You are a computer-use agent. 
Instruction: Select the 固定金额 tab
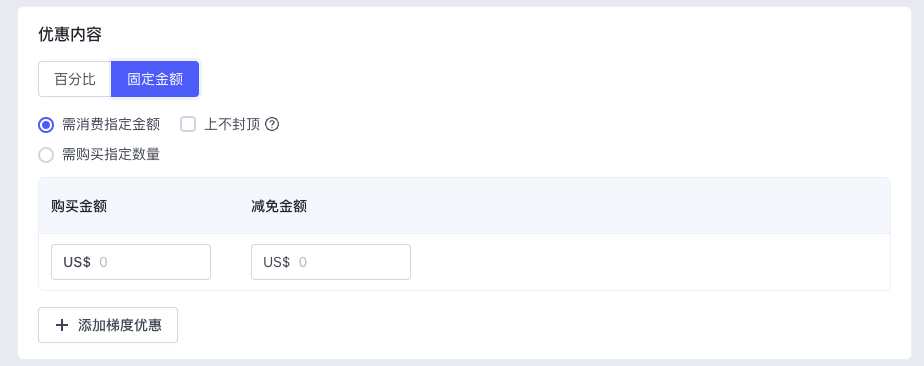[155, 79]
